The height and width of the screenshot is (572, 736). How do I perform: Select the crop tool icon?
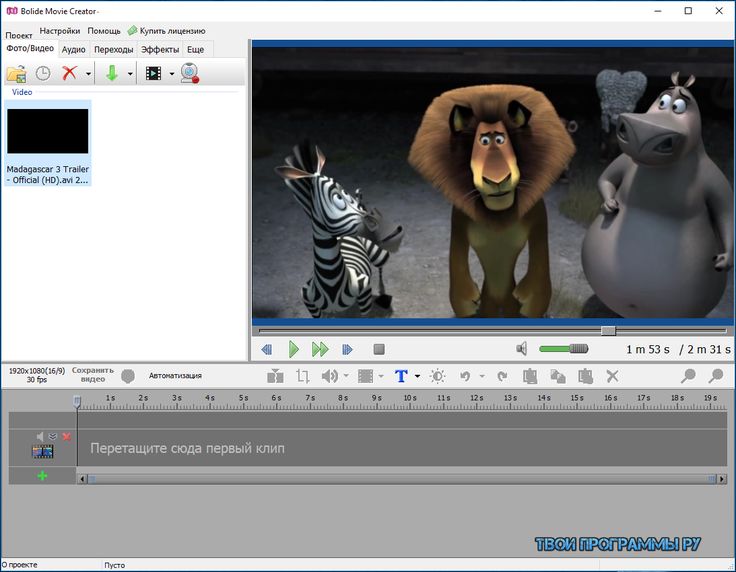click(x=303, y=376)
